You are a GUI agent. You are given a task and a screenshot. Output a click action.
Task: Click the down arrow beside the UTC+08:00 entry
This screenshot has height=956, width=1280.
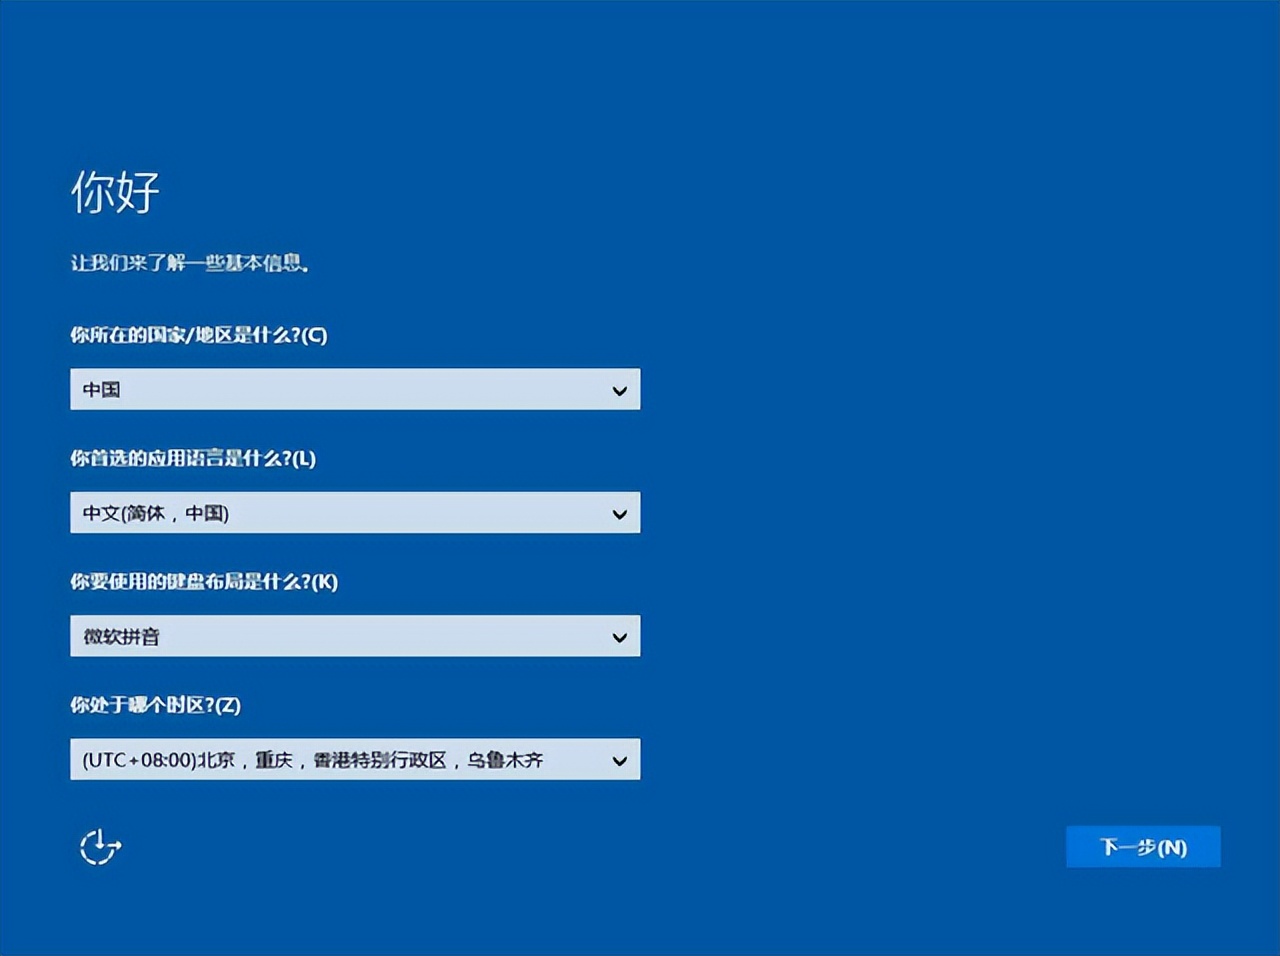621,759
